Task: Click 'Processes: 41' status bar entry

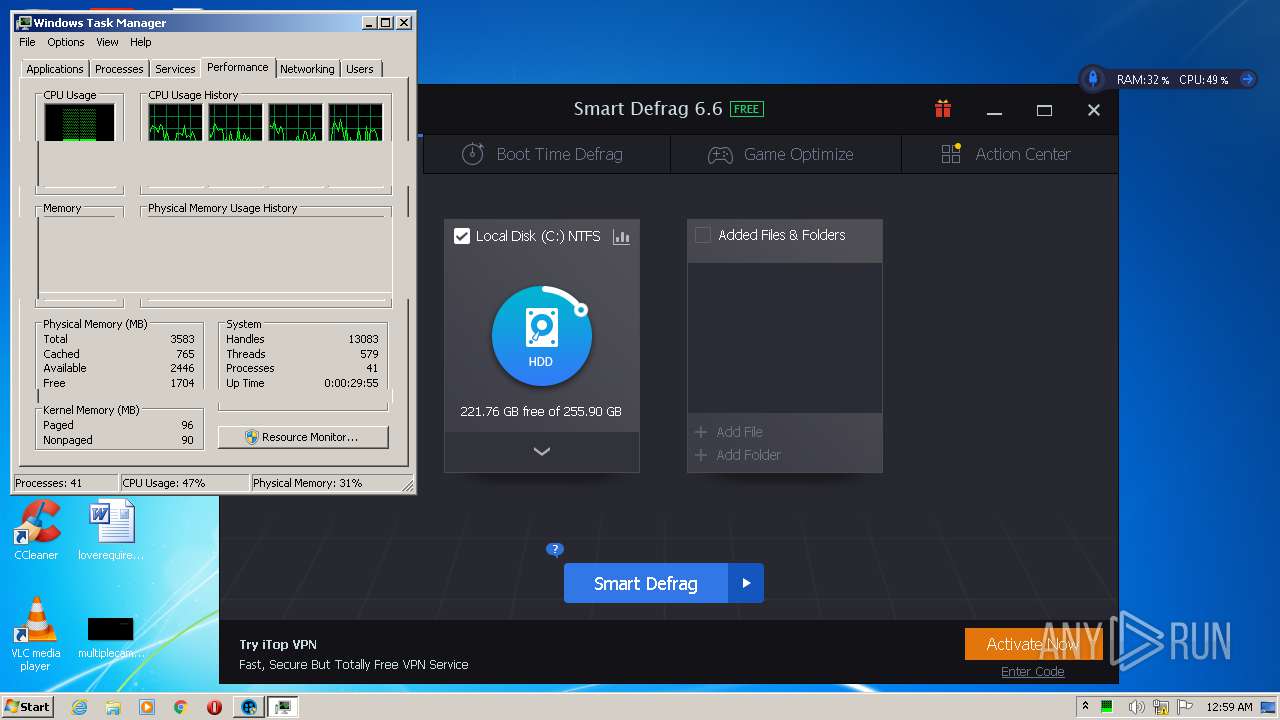Action: pos(65,483)
